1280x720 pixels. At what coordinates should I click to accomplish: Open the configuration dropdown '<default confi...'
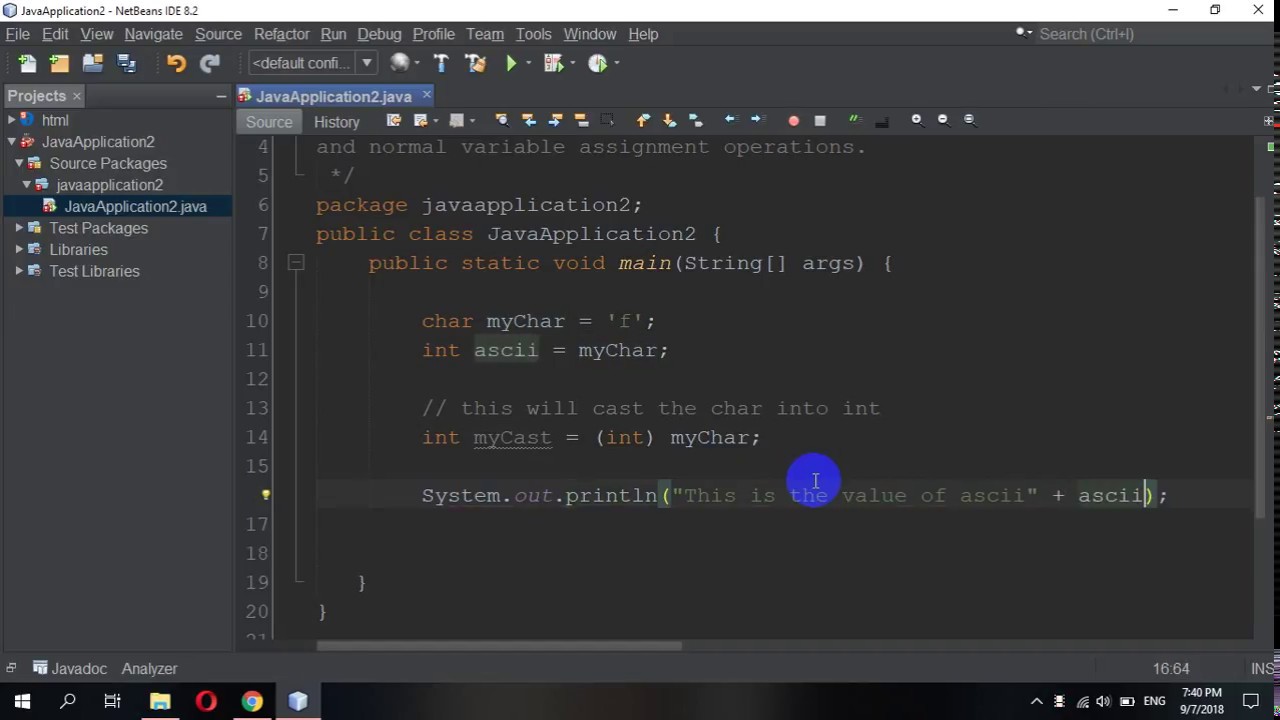312,63
